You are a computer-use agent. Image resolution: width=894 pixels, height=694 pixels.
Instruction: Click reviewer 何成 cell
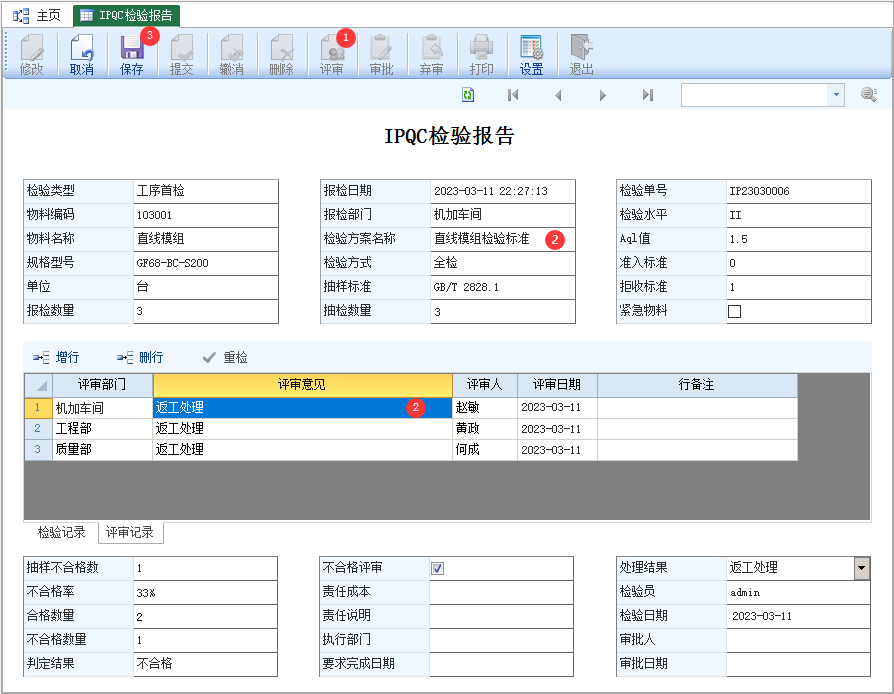pyautogui.click(x=485, y=450)
